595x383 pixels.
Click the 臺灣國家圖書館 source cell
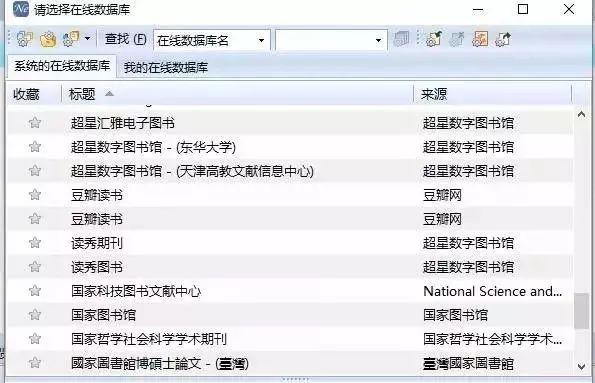468,364
